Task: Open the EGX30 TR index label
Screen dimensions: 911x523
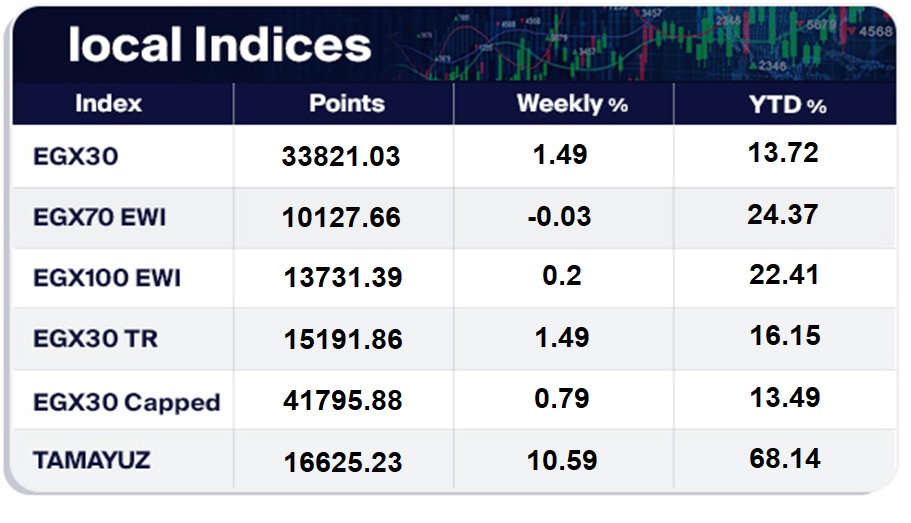Action: pos(96,339)
